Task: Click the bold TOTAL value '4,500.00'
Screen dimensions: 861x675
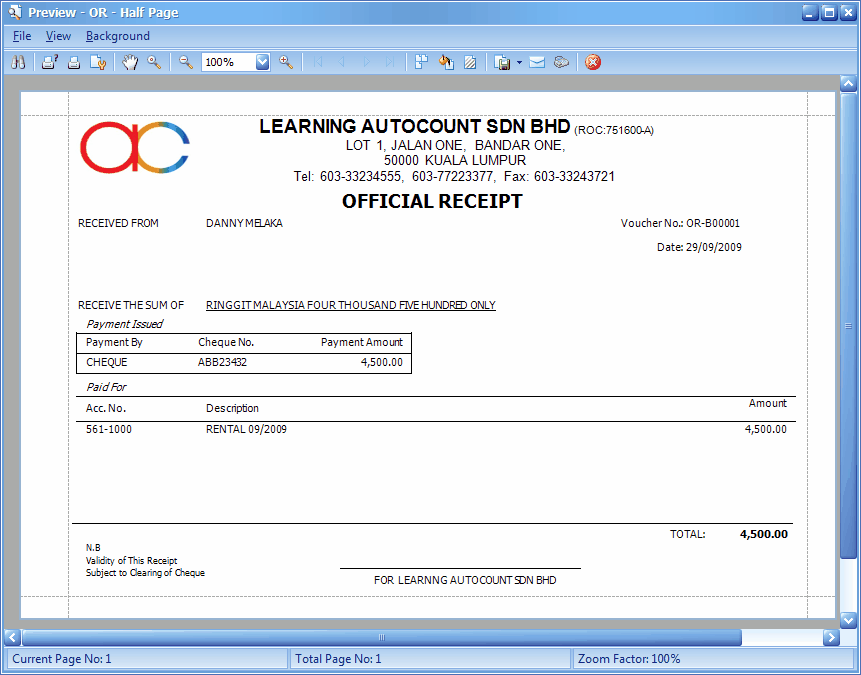Action: click(764, 534)
